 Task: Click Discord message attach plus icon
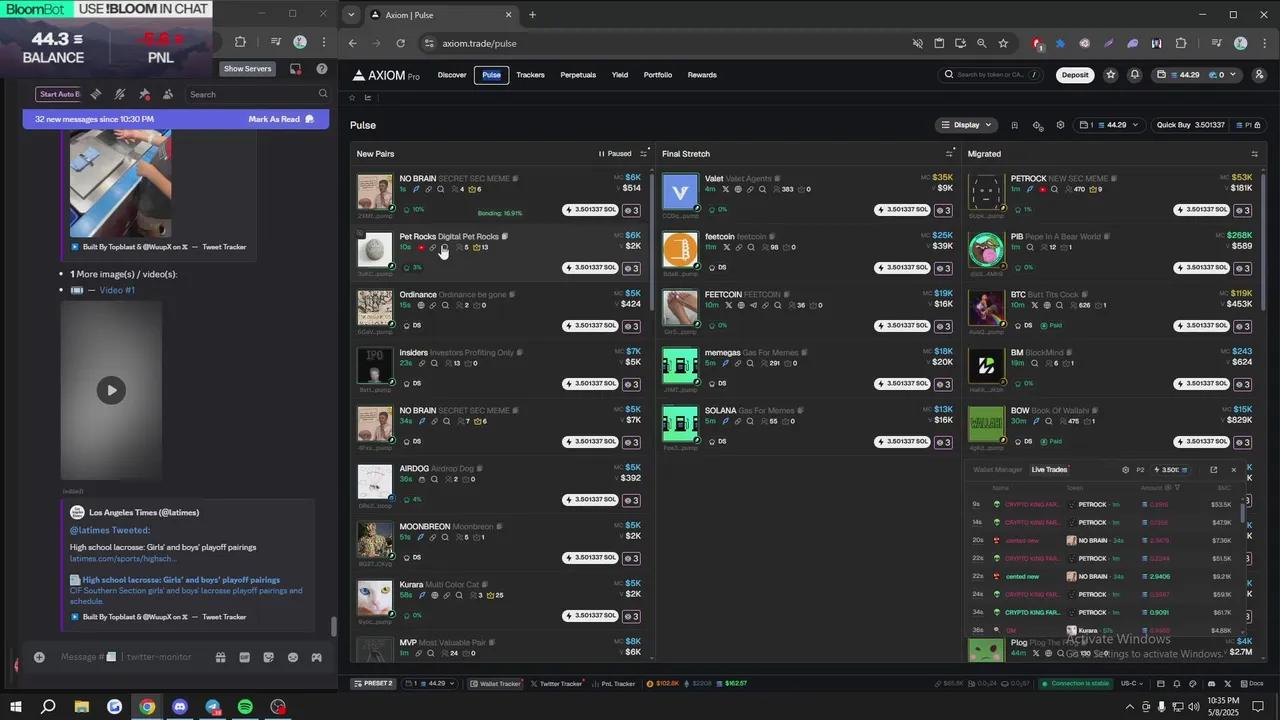tap(39, 657)
